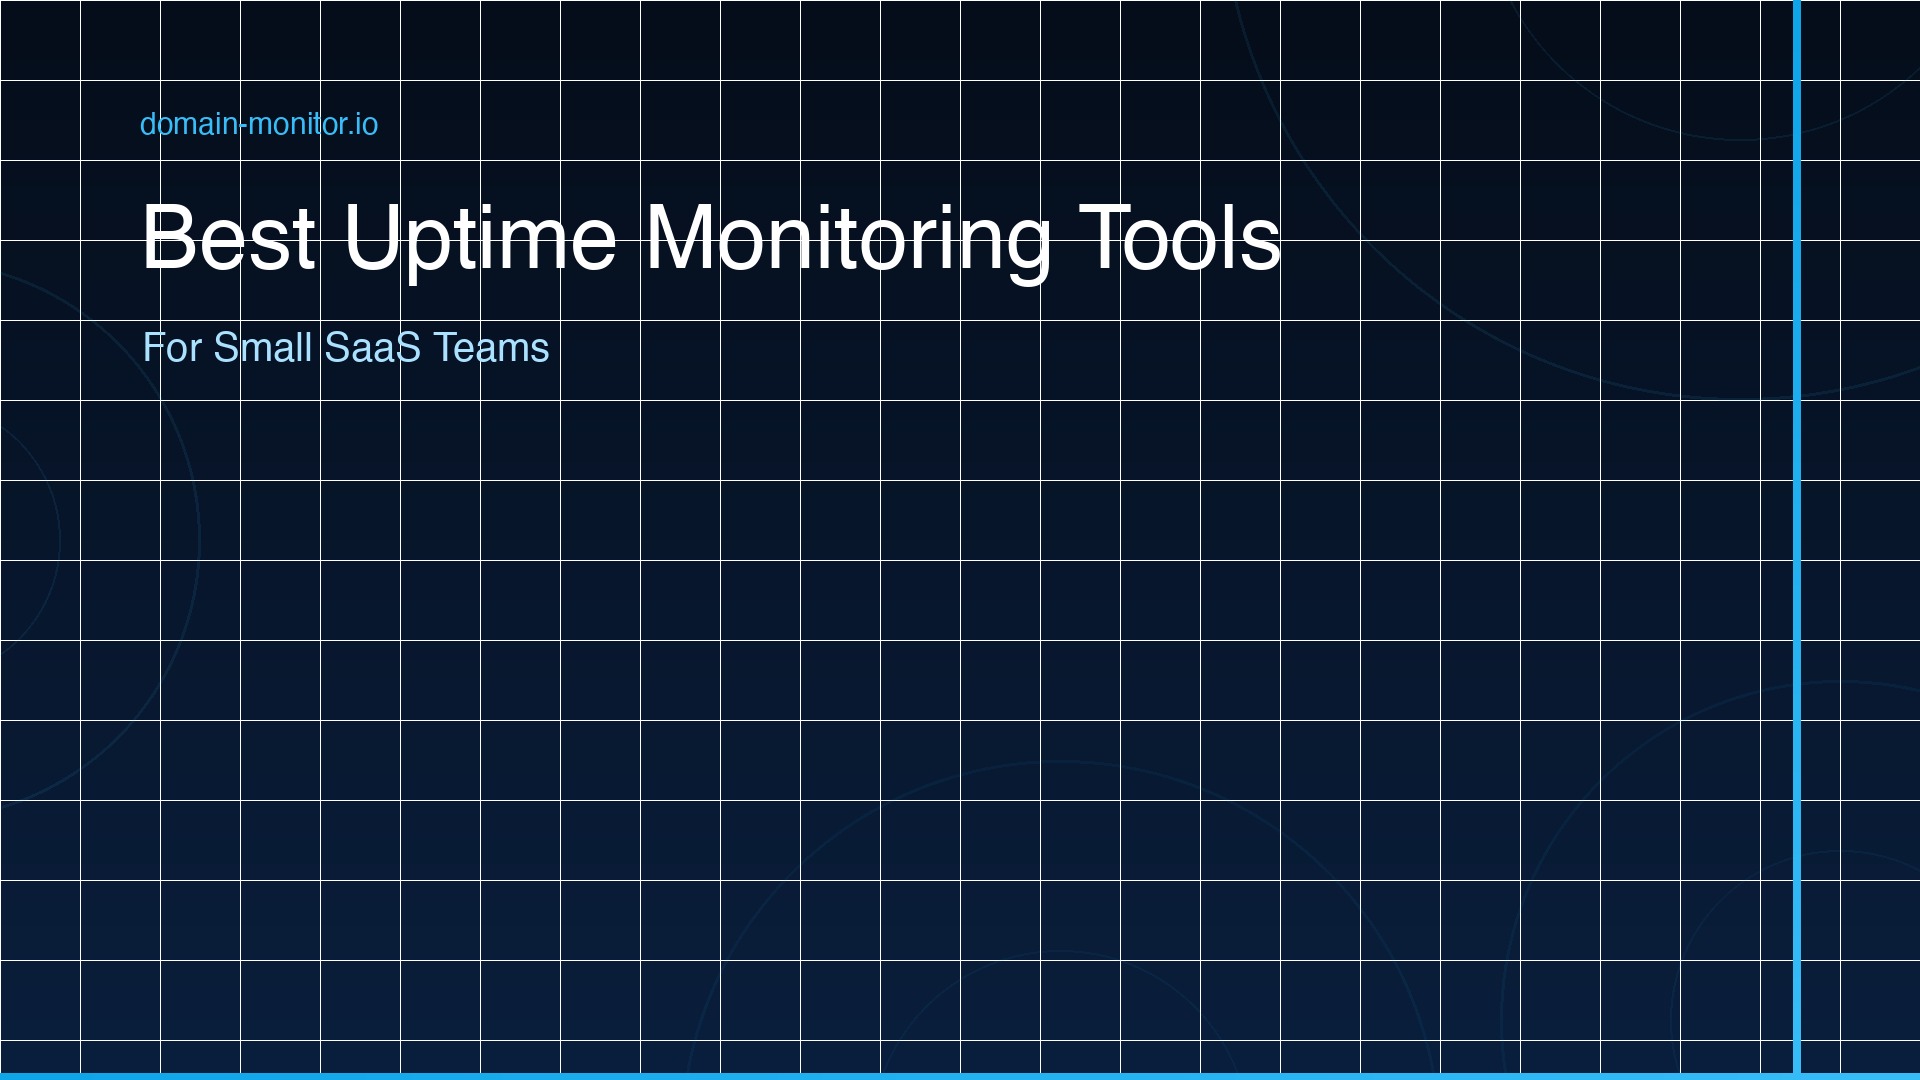Click the word "Small" in the subtitle
This screenshot has height=1080, width=1920.
tap(265, 348)
